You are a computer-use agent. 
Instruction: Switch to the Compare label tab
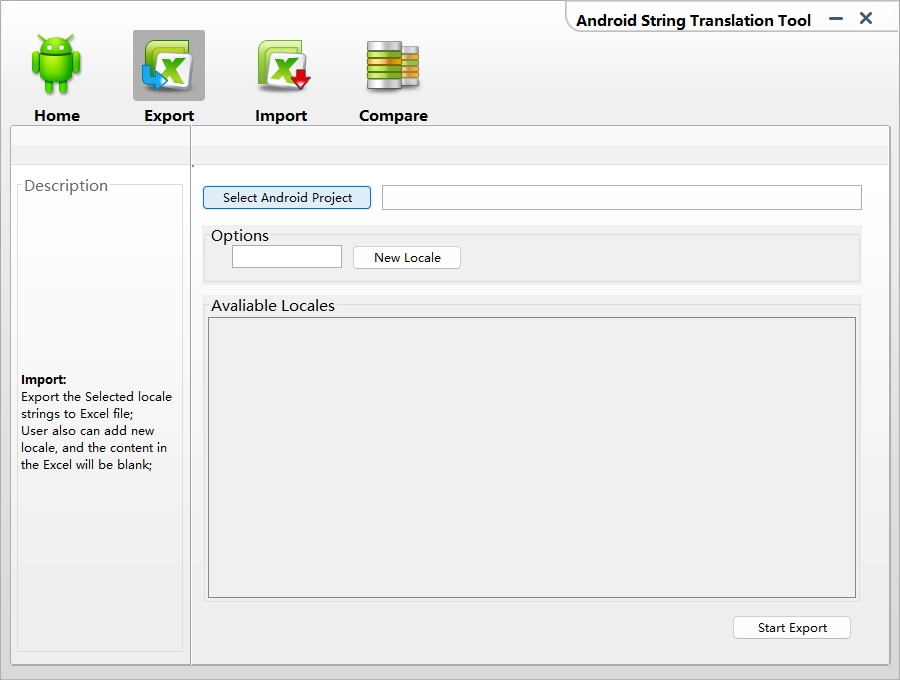pyautogui.click(x=393, y=115)
